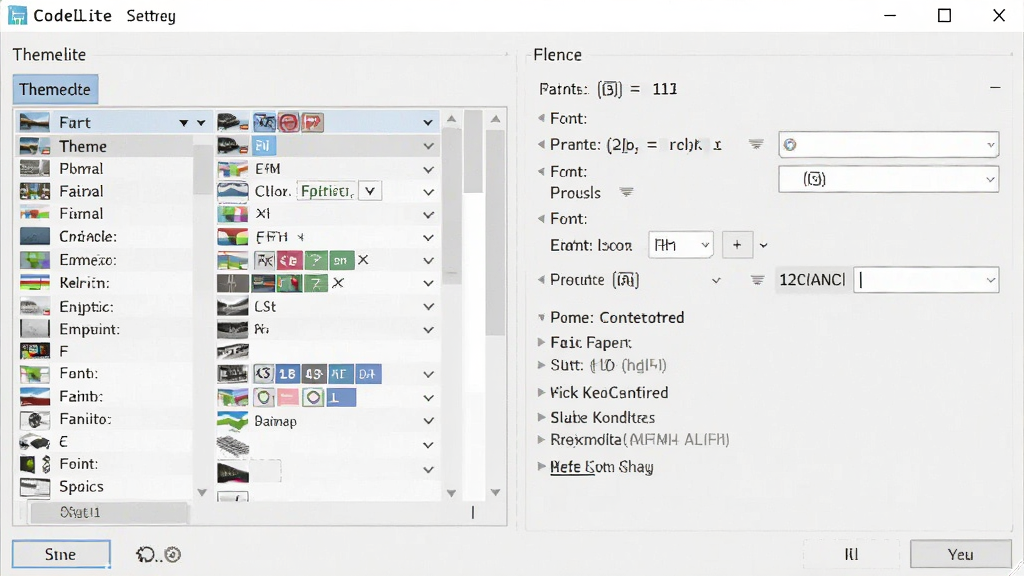The height and width of the screenshot is (576, 1024).
Task: Expand the LSt row chevron
Action: [428, 306]
